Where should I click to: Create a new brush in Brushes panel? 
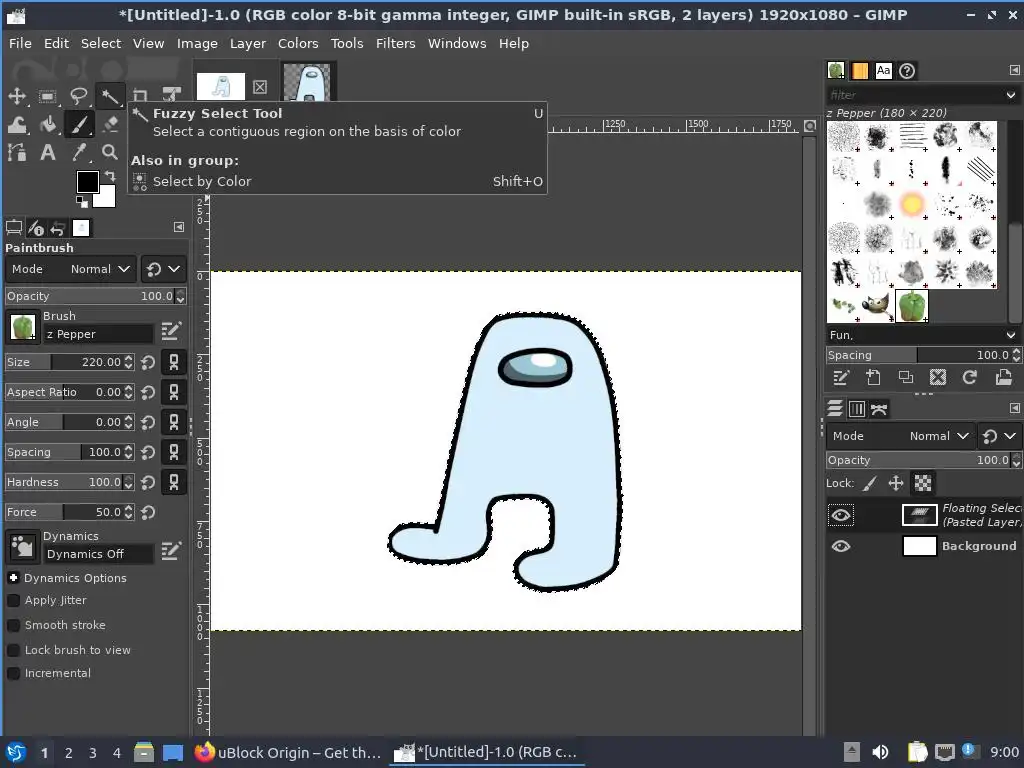(873, 377)
